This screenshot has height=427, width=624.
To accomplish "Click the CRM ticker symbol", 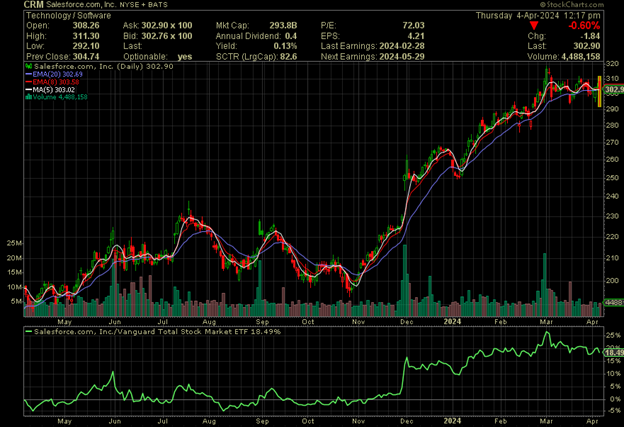I will pyautogui.click(x=34, y=5).
